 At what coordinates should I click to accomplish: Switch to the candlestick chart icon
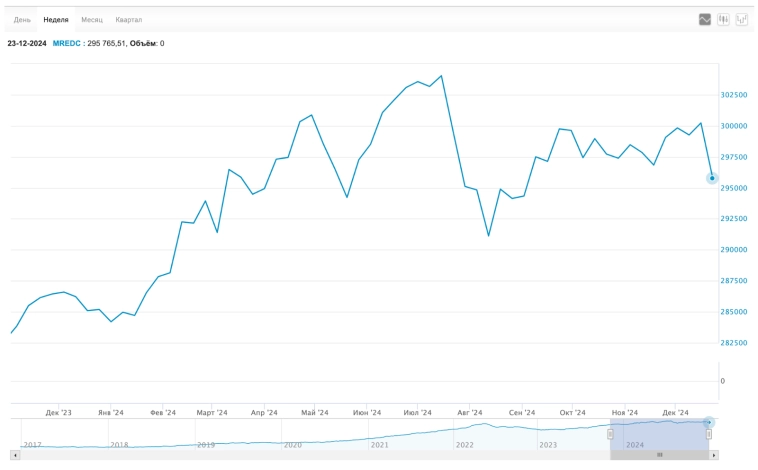[x=742, y=19]
